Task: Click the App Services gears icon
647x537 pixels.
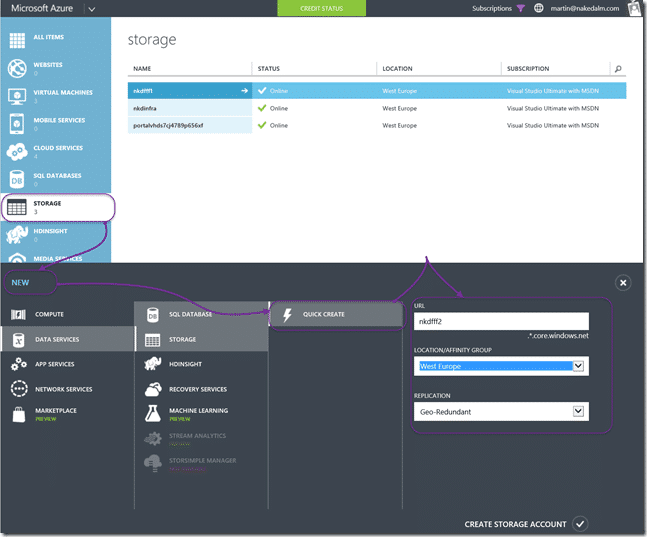Action: 19,364
